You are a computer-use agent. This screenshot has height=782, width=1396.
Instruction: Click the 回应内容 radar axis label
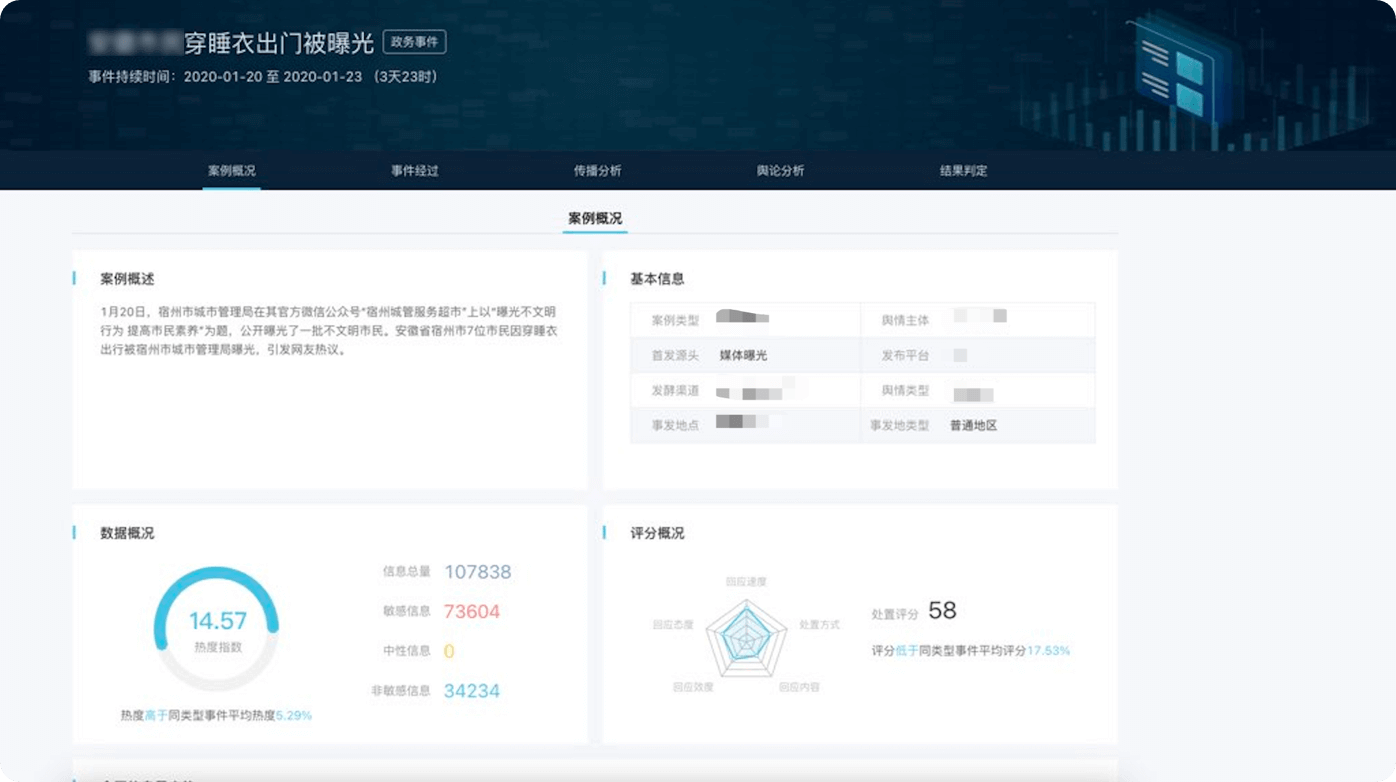pyautogui.click(x=799, y=688)
